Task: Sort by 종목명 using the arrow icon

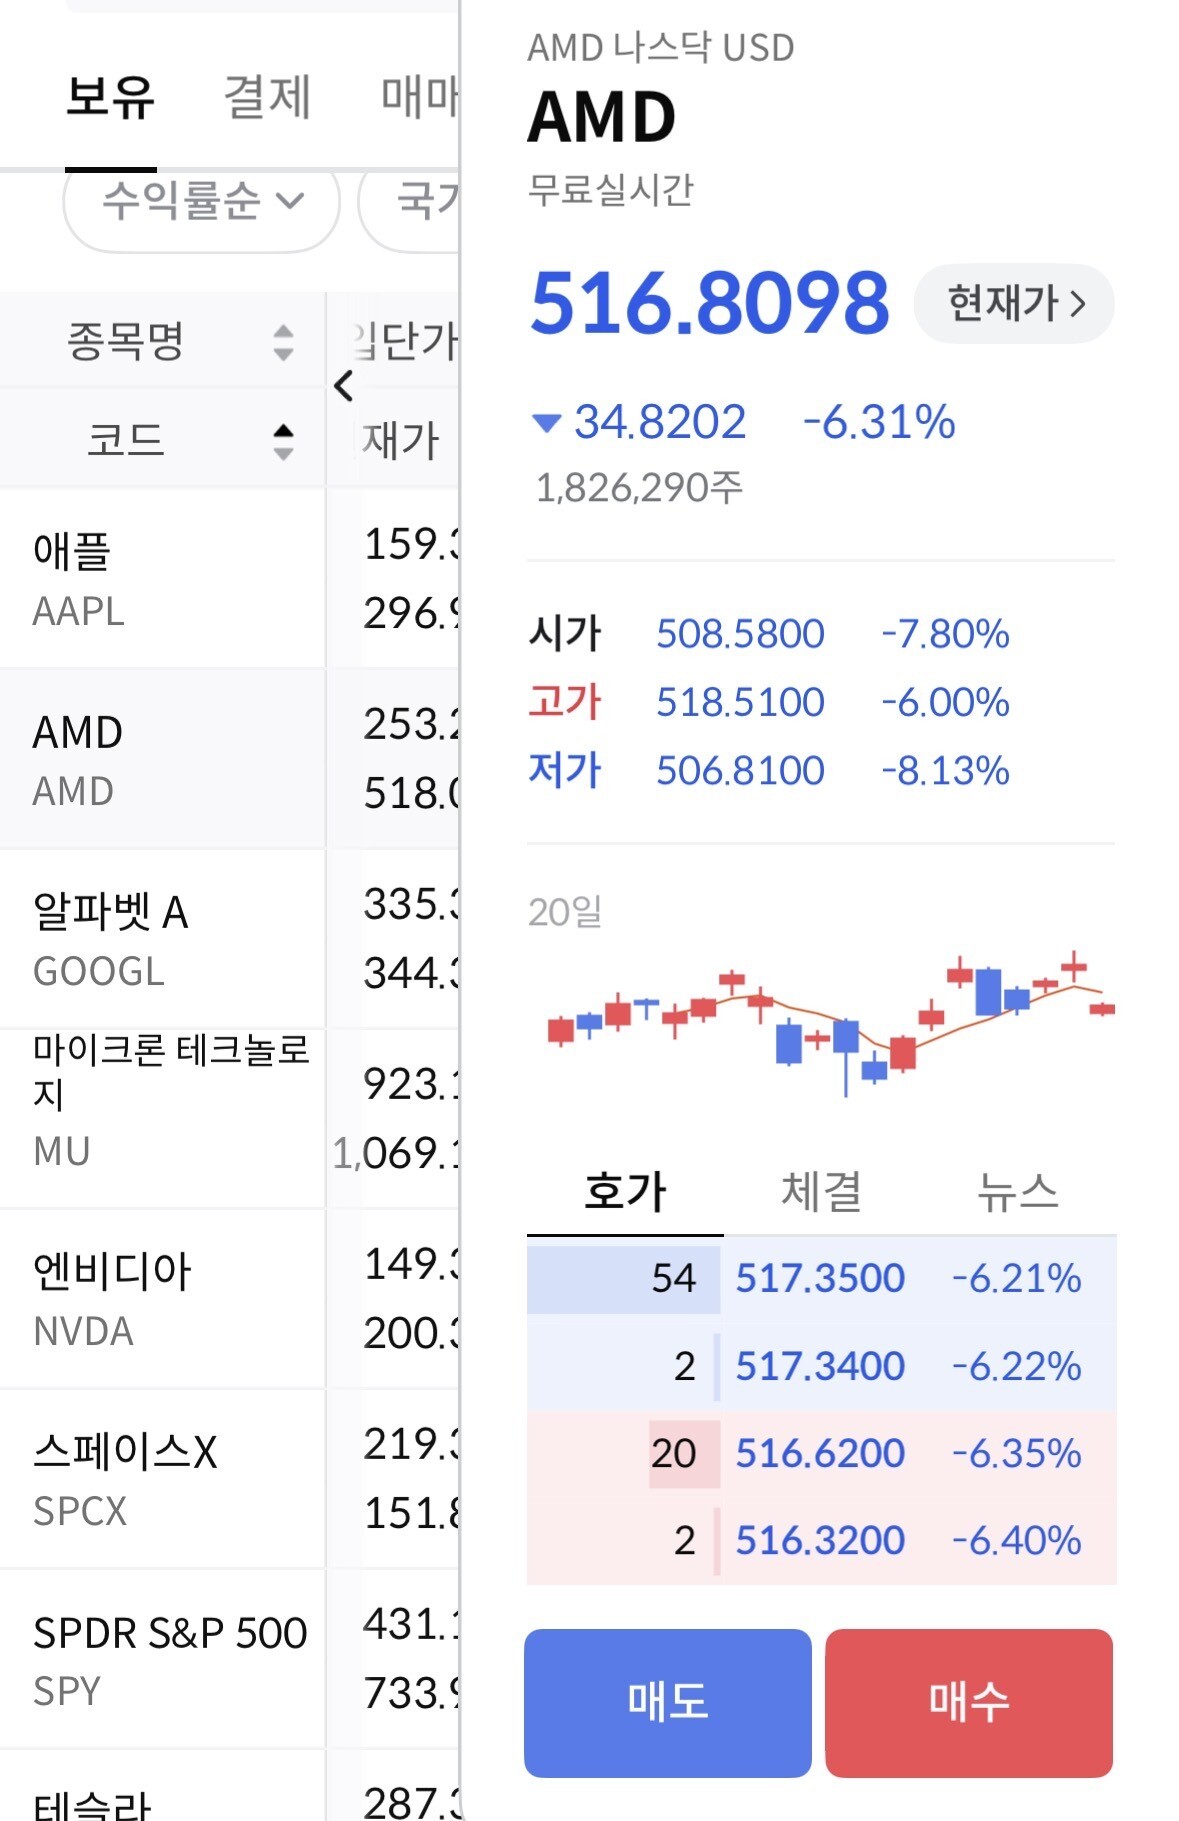Action: (x=283, y=342)
